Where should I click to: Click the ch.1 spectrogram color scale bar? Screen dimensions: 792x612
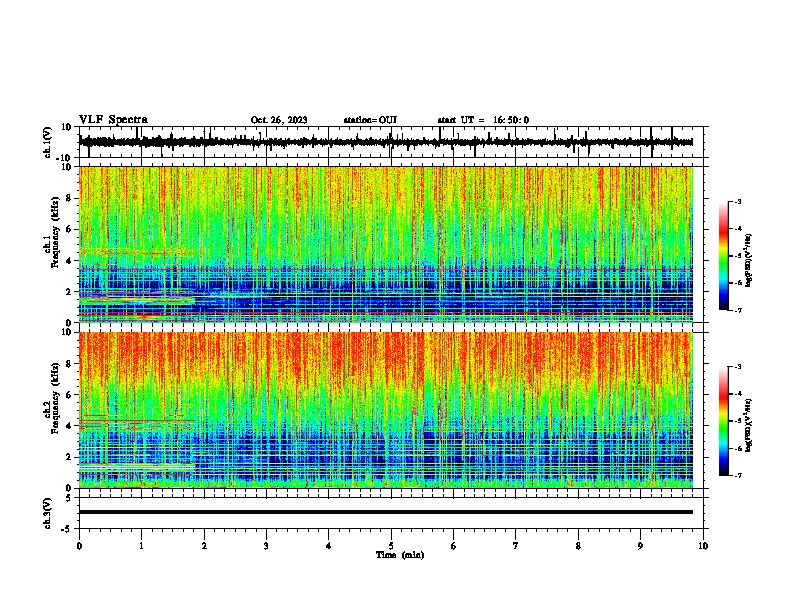(724, 256)
